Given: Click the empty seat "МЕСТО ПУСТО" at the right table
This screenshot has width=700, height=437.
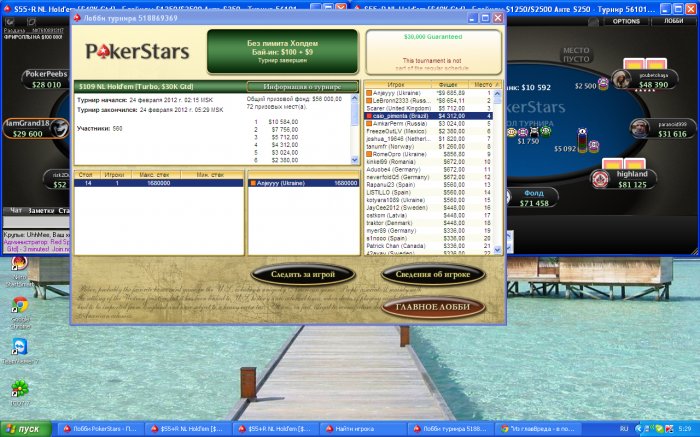Looking at the screenshot, I should [x=576, y=54].
